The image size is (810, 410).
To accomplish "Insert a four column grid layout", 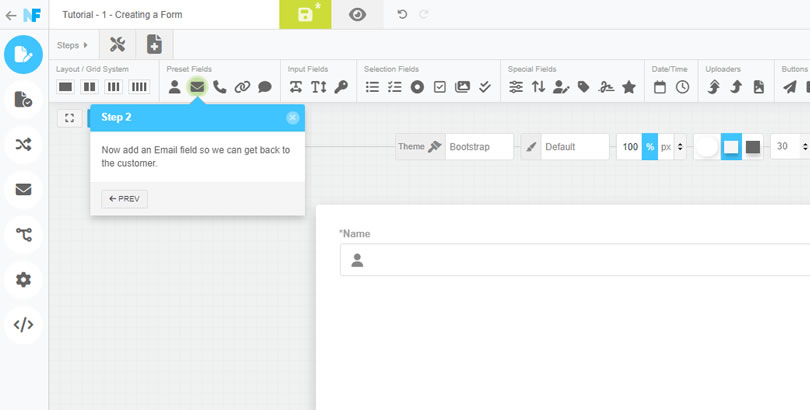I will point(139,87).
